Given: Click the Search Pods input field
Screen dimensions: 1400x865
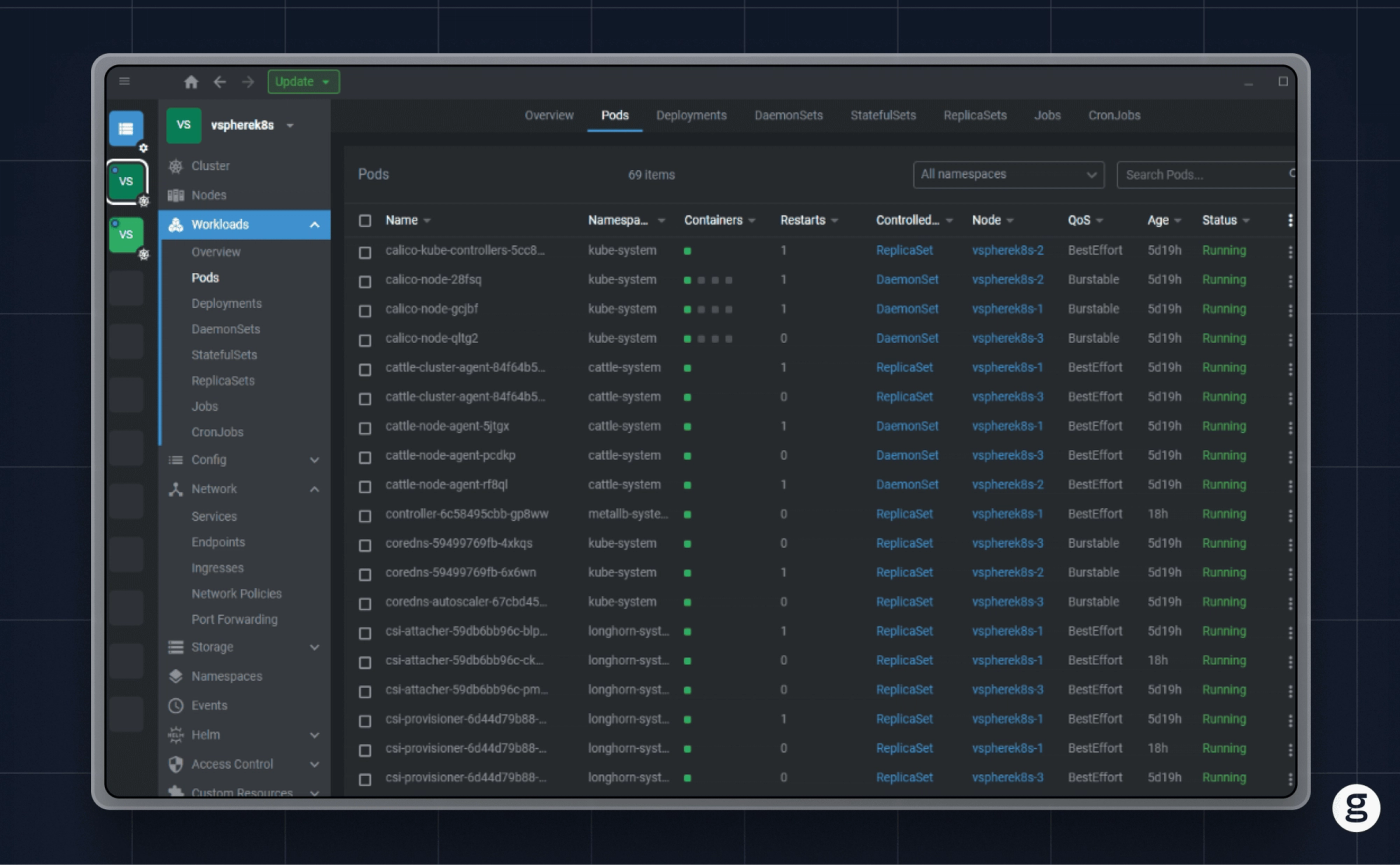Looking at the screenshot, I should pos(1206,175).
